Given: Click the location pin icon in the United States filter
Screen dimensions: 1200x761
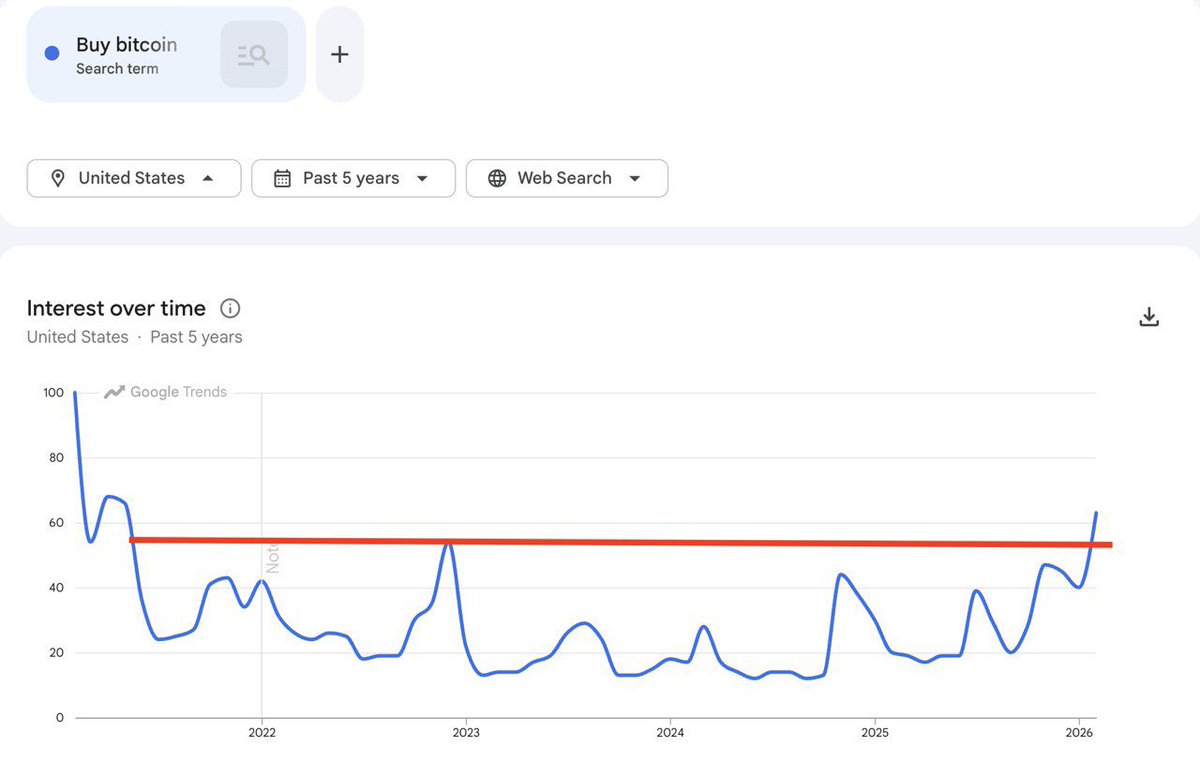Looking at the screenshot, I should [58, 178].
